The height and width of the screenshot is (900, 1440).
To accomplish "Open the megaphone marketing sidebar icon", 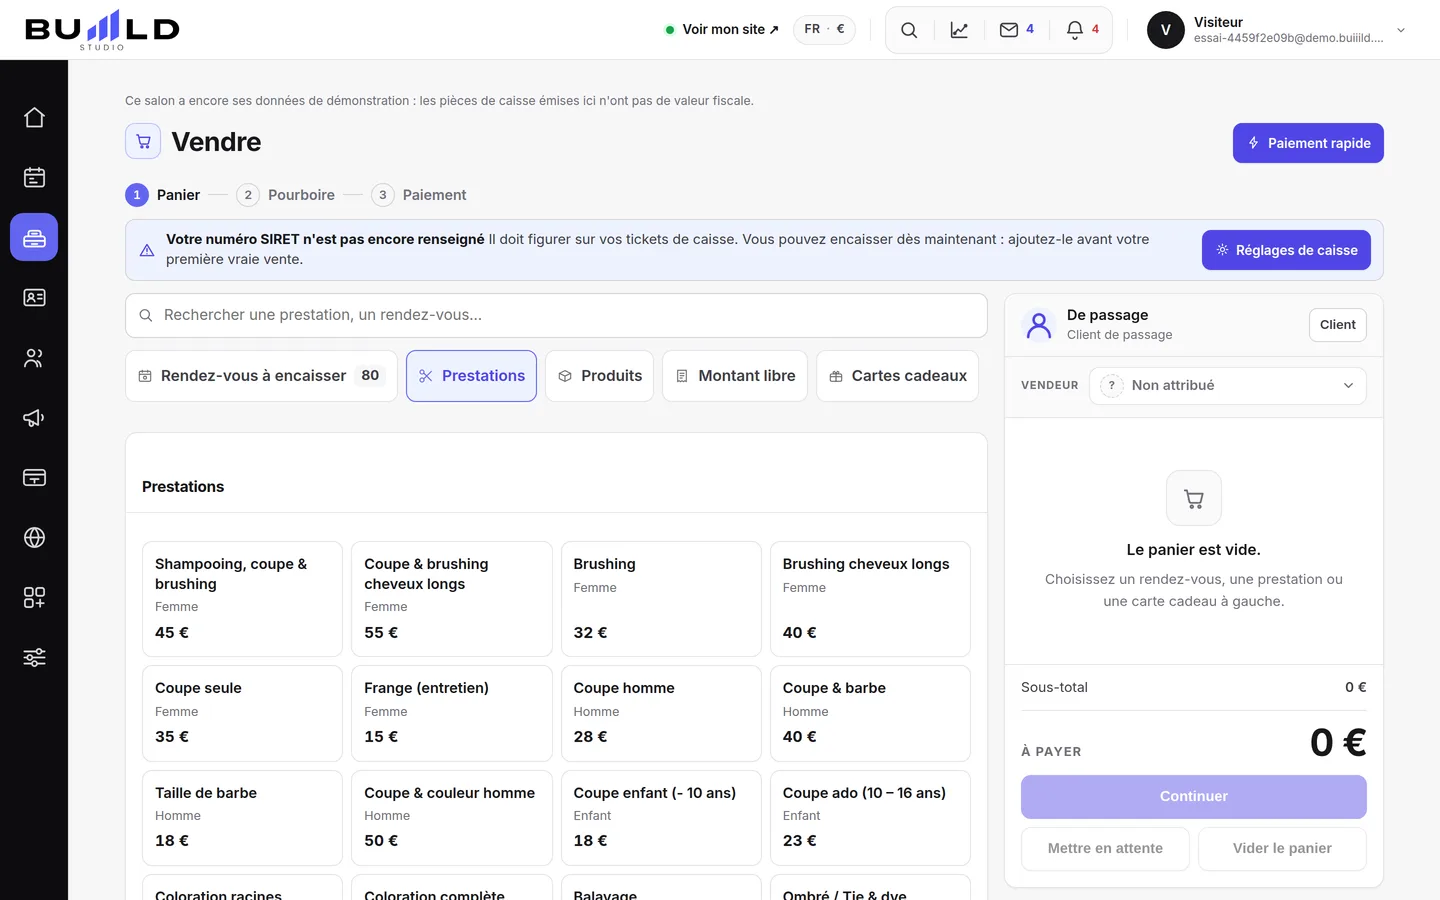I will [34, 418].
